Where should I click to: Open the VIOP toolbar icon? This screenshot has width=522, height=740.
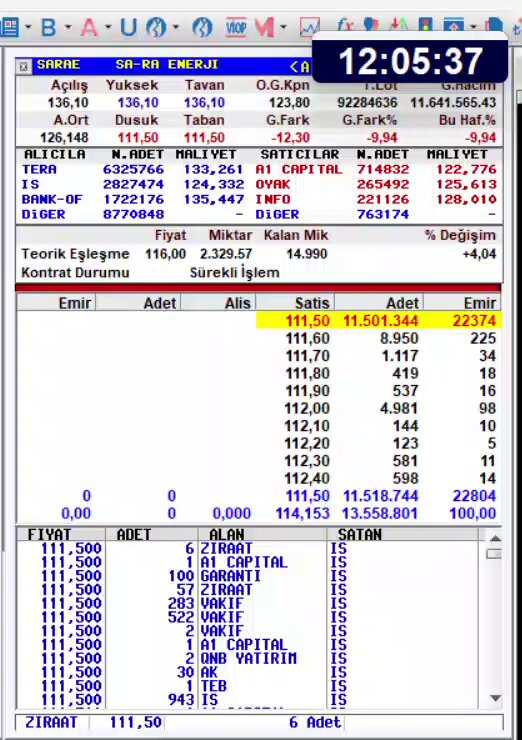(236, 27)
